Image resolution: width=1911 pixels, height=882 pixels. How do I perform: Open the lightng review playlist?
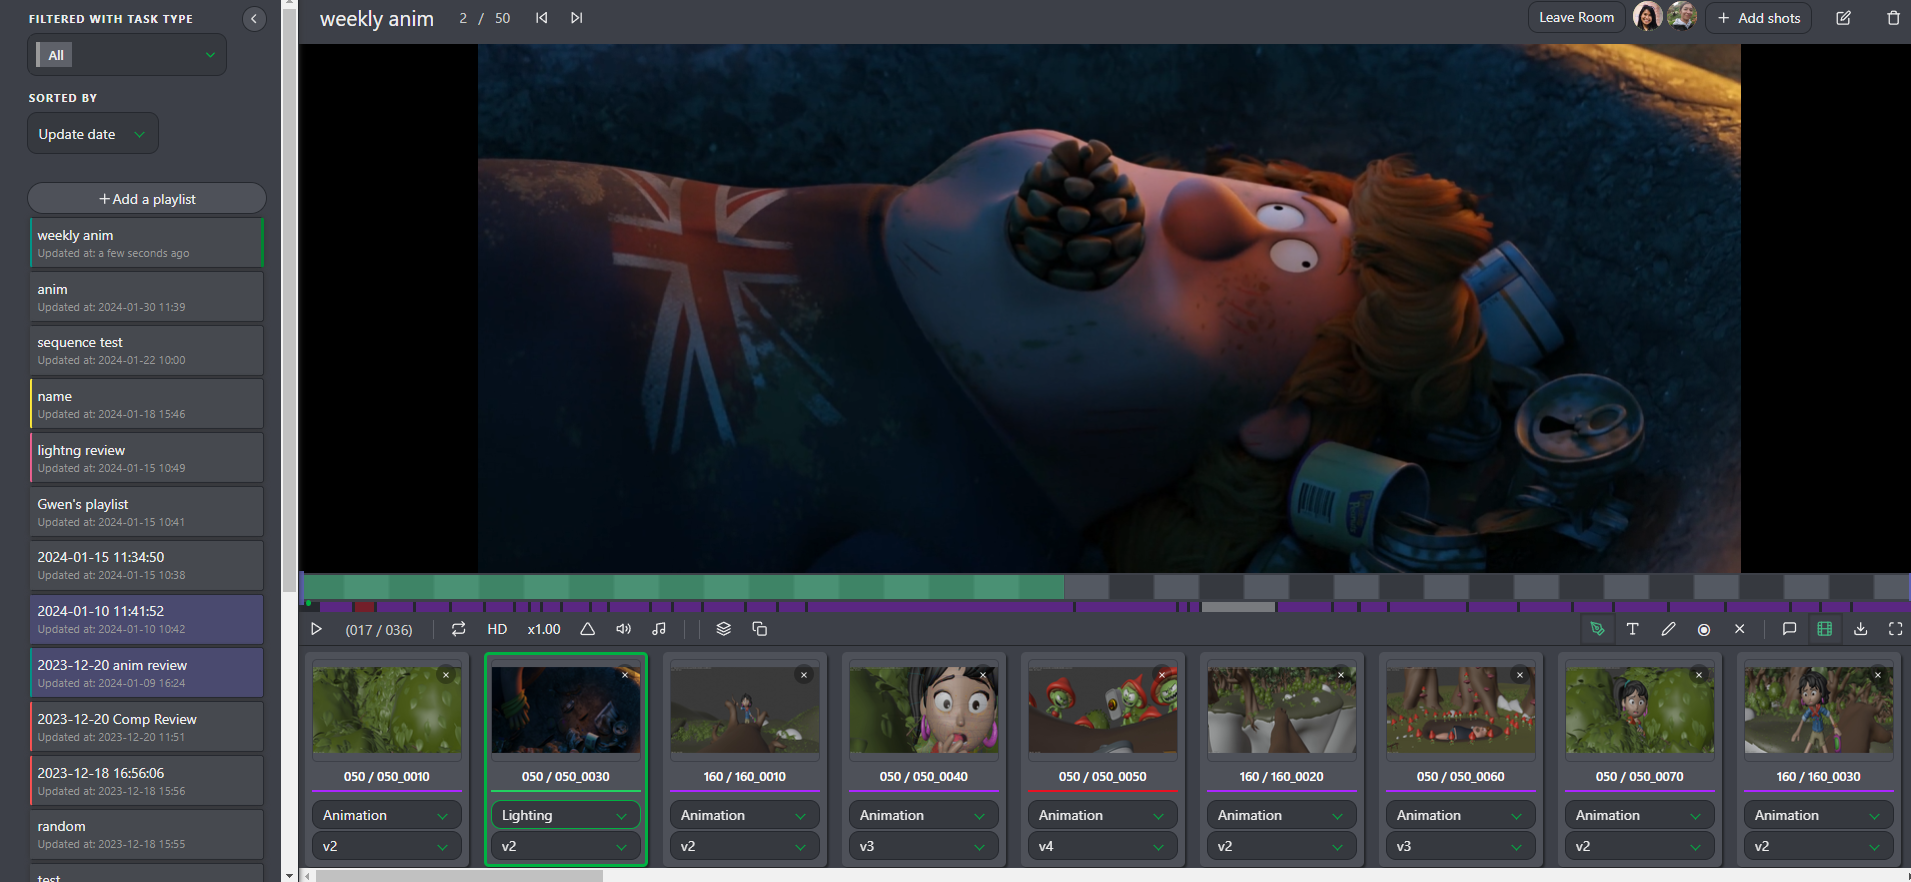click(146, 458)
